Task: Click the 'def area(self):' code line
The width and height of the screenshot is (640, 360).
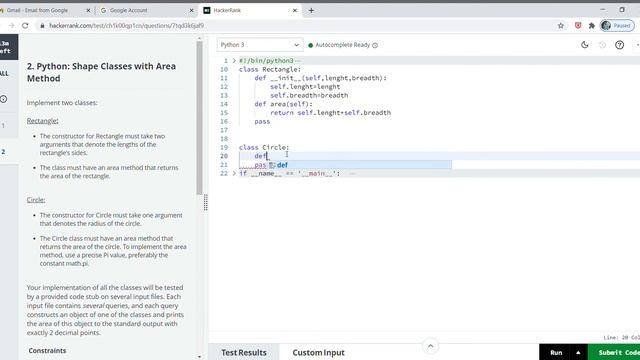Action: coord(283,104)
